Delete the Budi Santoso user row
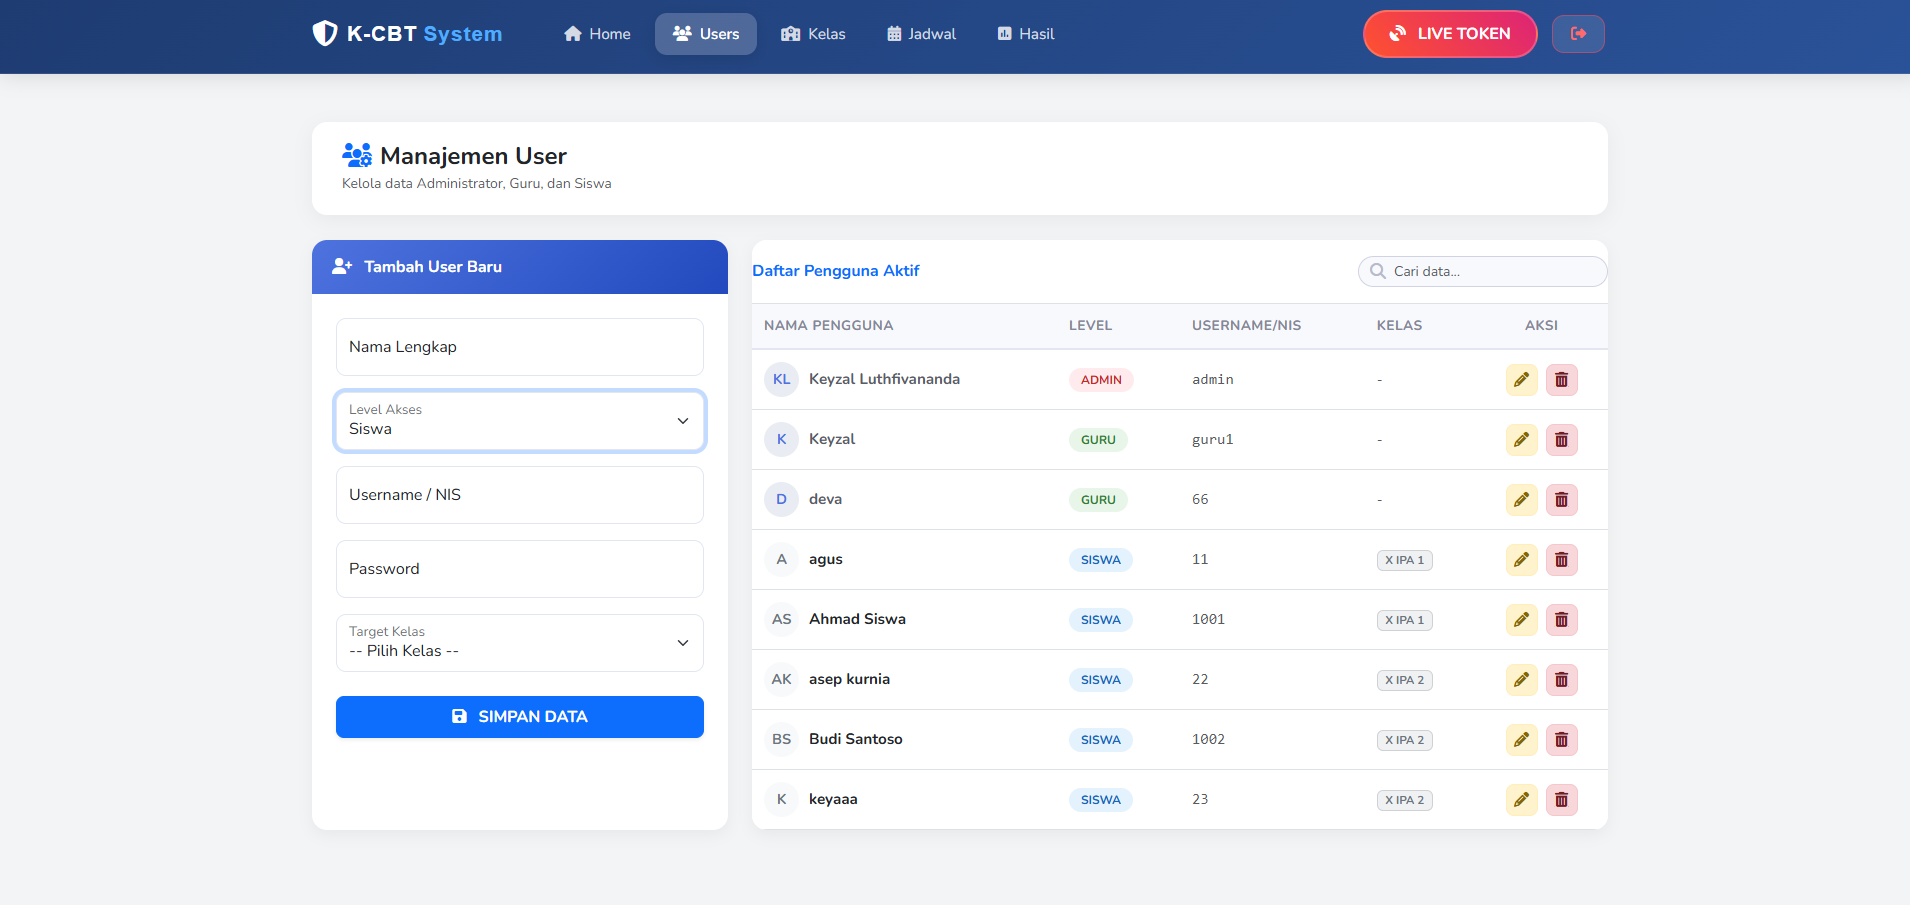Screen dimensions: 1910x905 tap(1561, 740)
